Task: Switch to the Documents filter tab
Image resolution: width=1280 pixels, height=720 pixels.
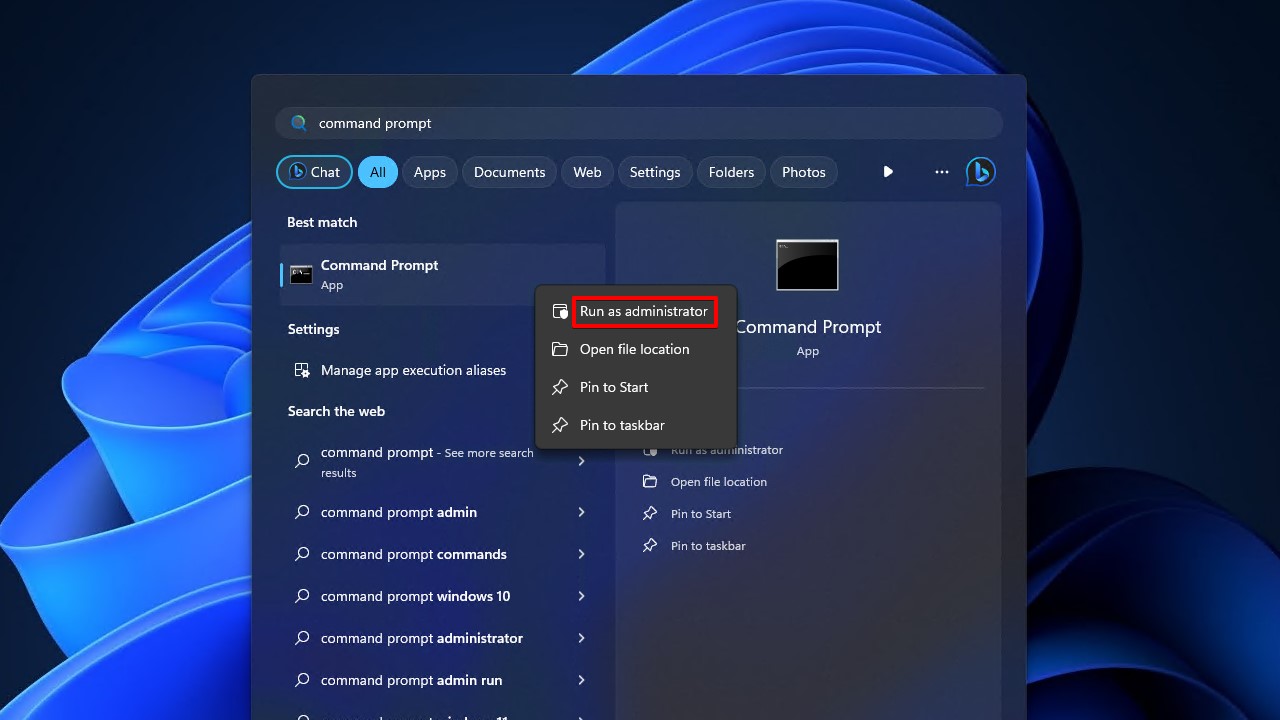Action: tap(509, 172)
